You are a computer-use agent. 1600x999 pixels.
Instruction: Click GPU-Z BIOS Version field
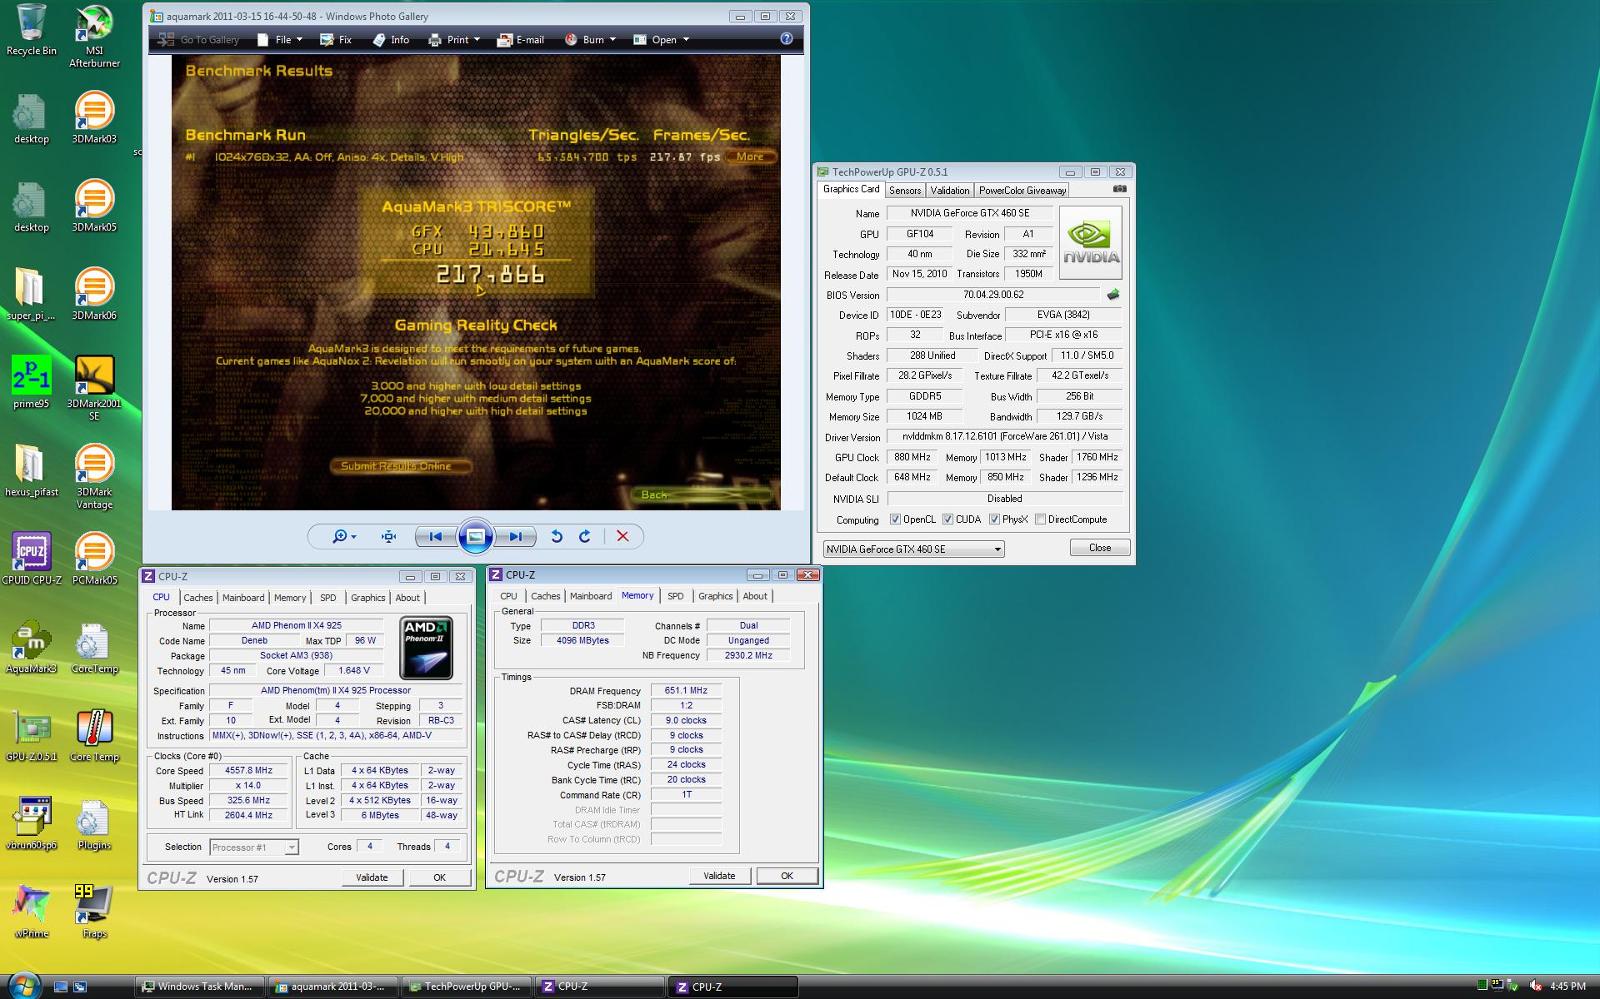[994, 295]
